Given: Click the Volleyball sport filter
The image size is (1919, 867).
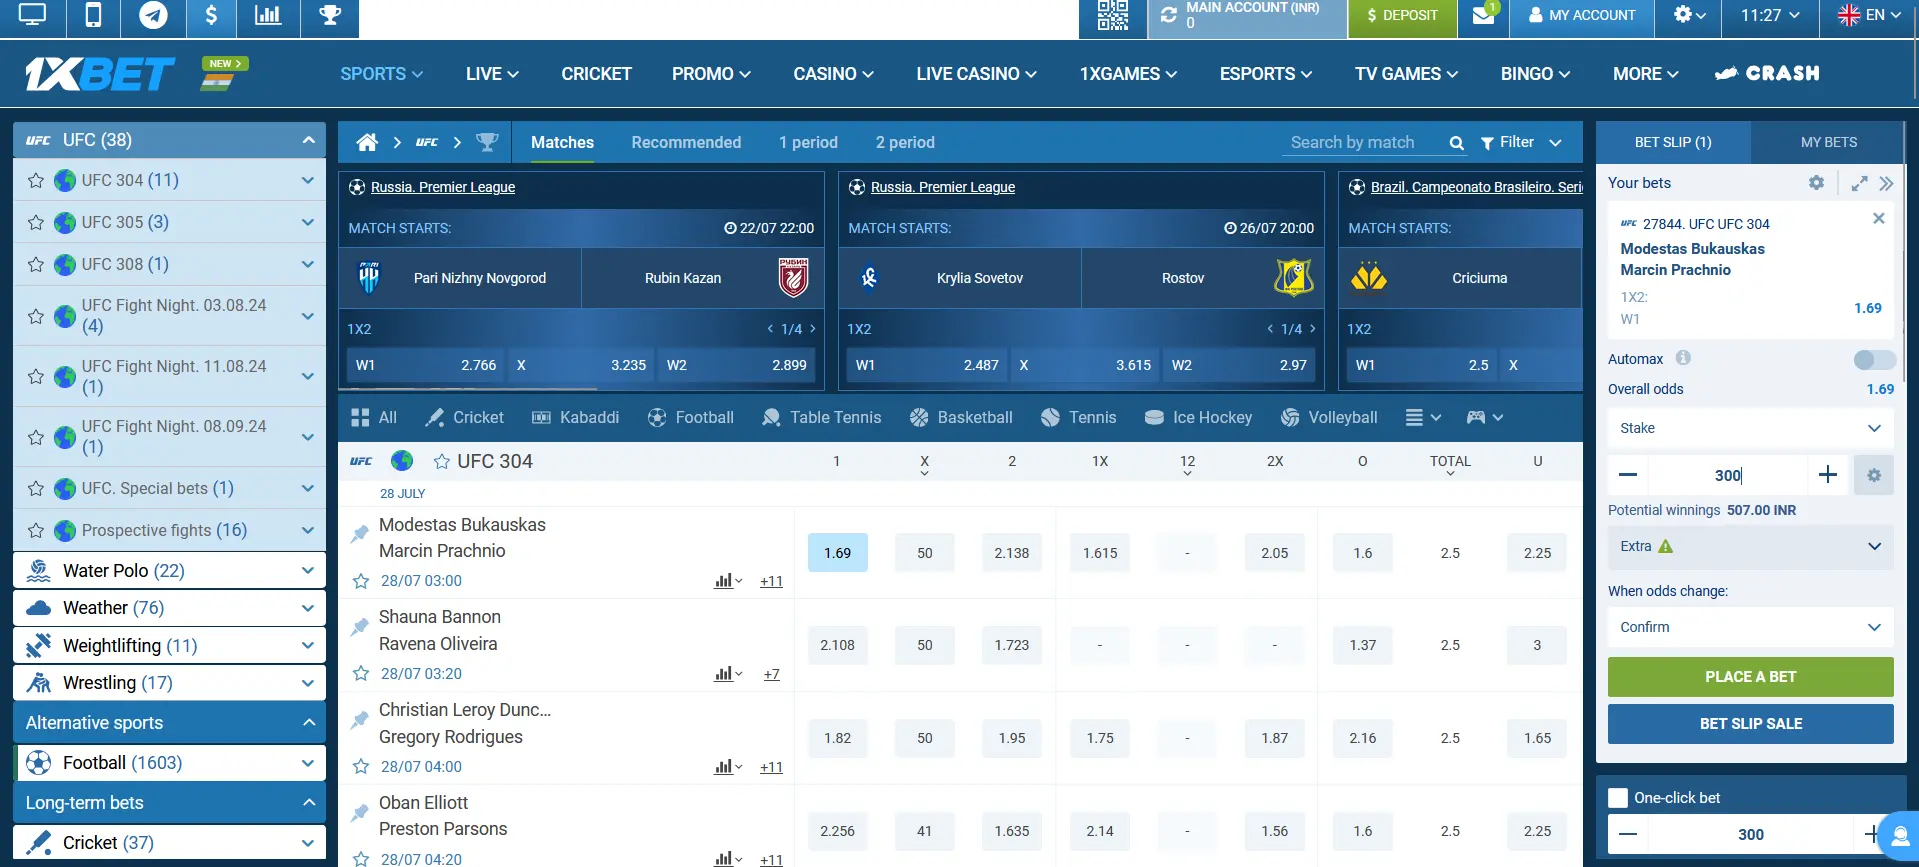Looking at the screenshot, I should pyautogui.click(x=1329, y=417).
